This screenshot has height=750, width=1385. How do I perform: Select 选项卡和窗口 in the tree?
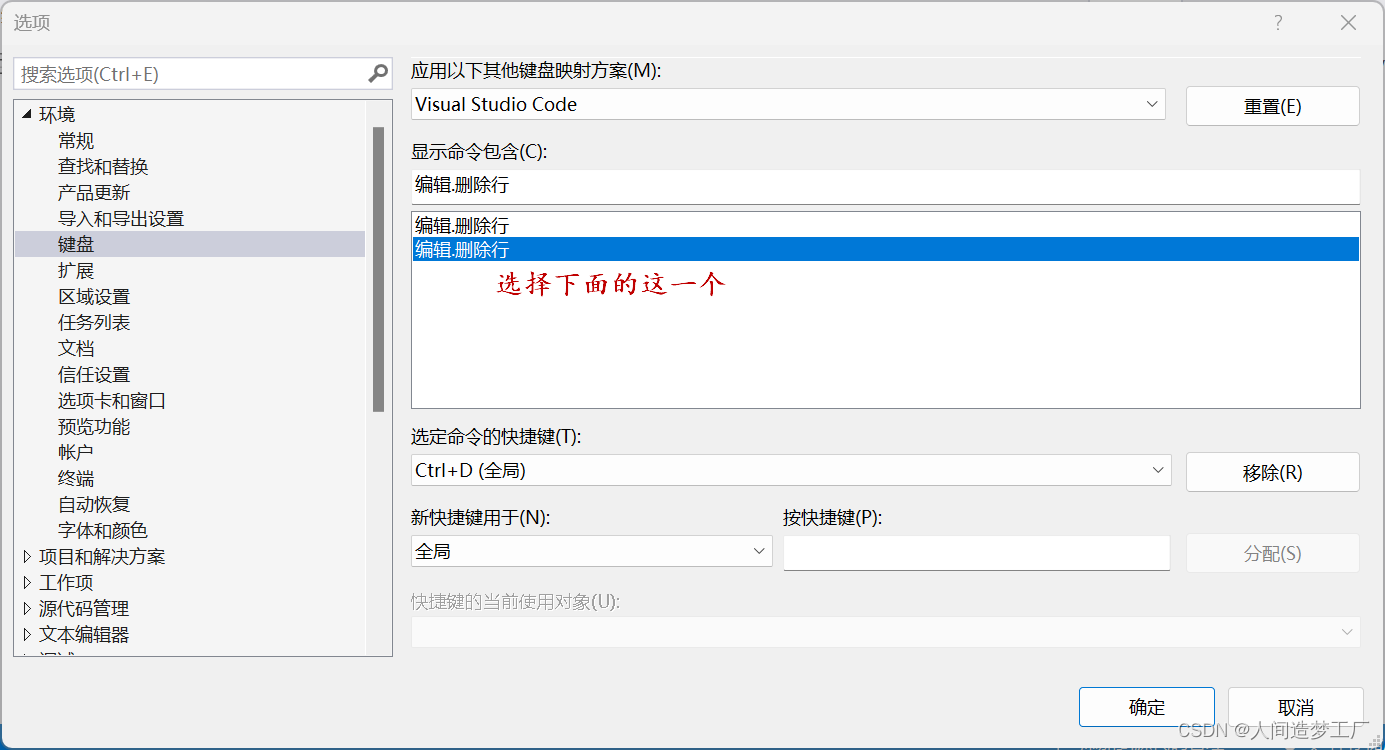112,400
